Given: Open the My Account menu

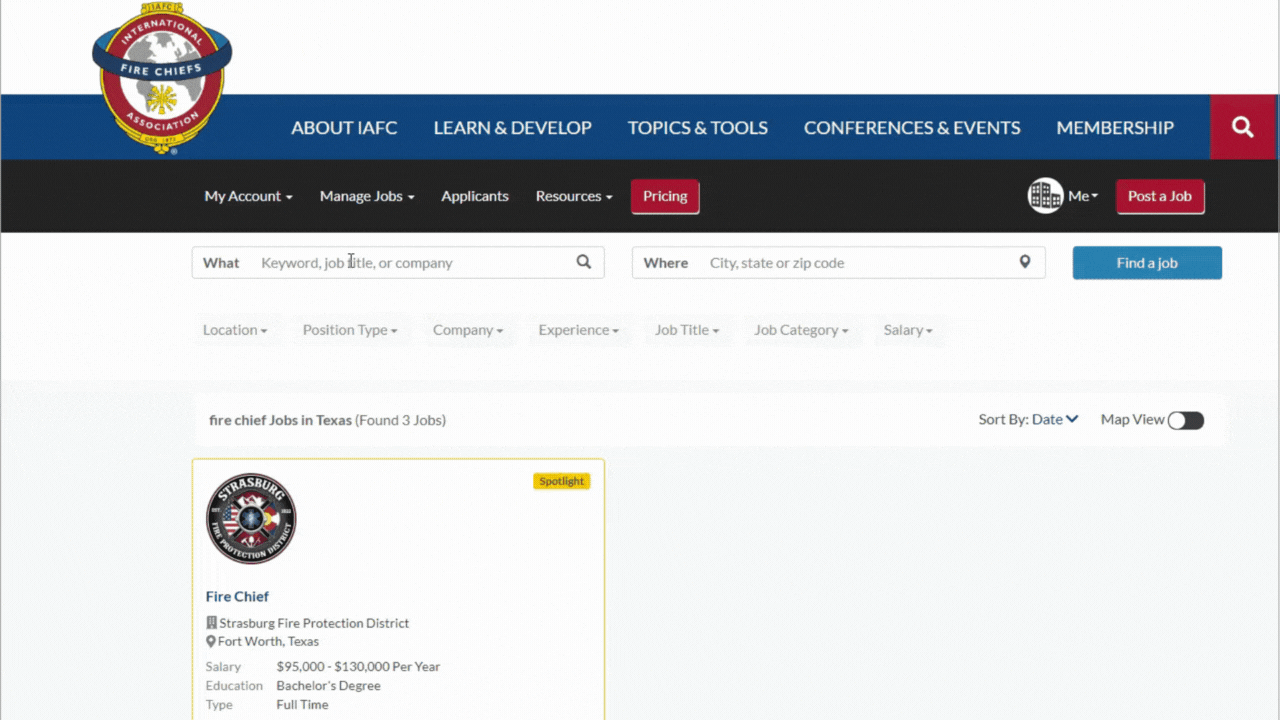Looking at the screenshot, I should tap(248, 196).
